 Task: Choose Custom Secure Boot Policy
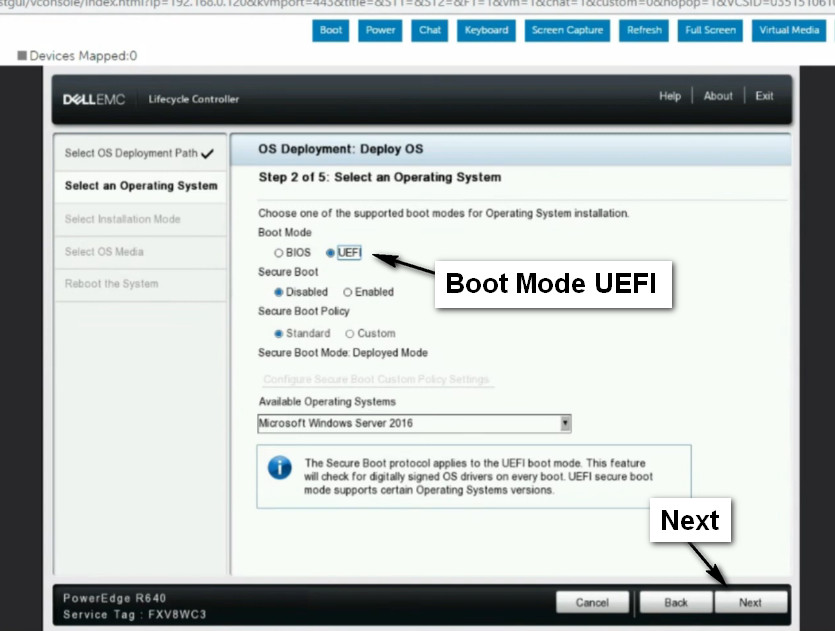tap(349, 334)
